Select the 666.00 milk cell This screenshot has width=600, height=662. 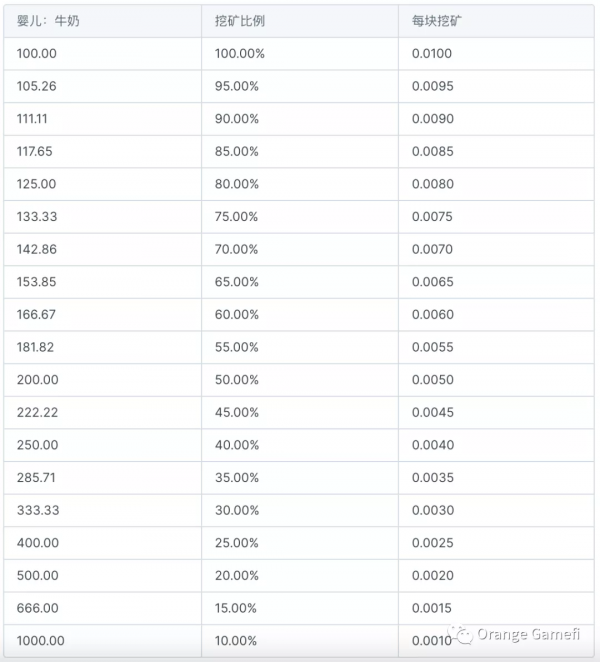point(37,608)
